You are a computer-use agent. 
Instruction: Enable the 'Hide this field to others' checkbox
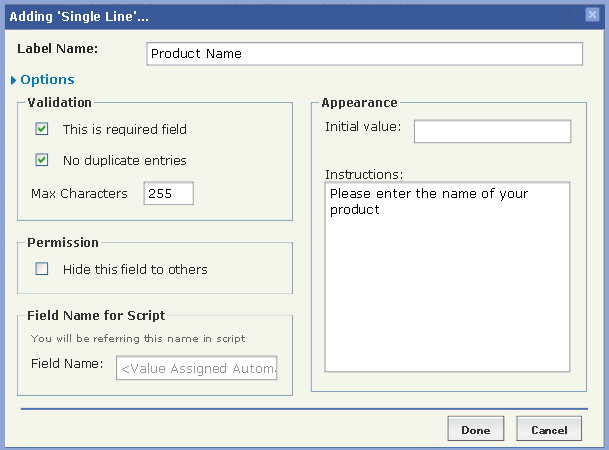pos(42,269)
